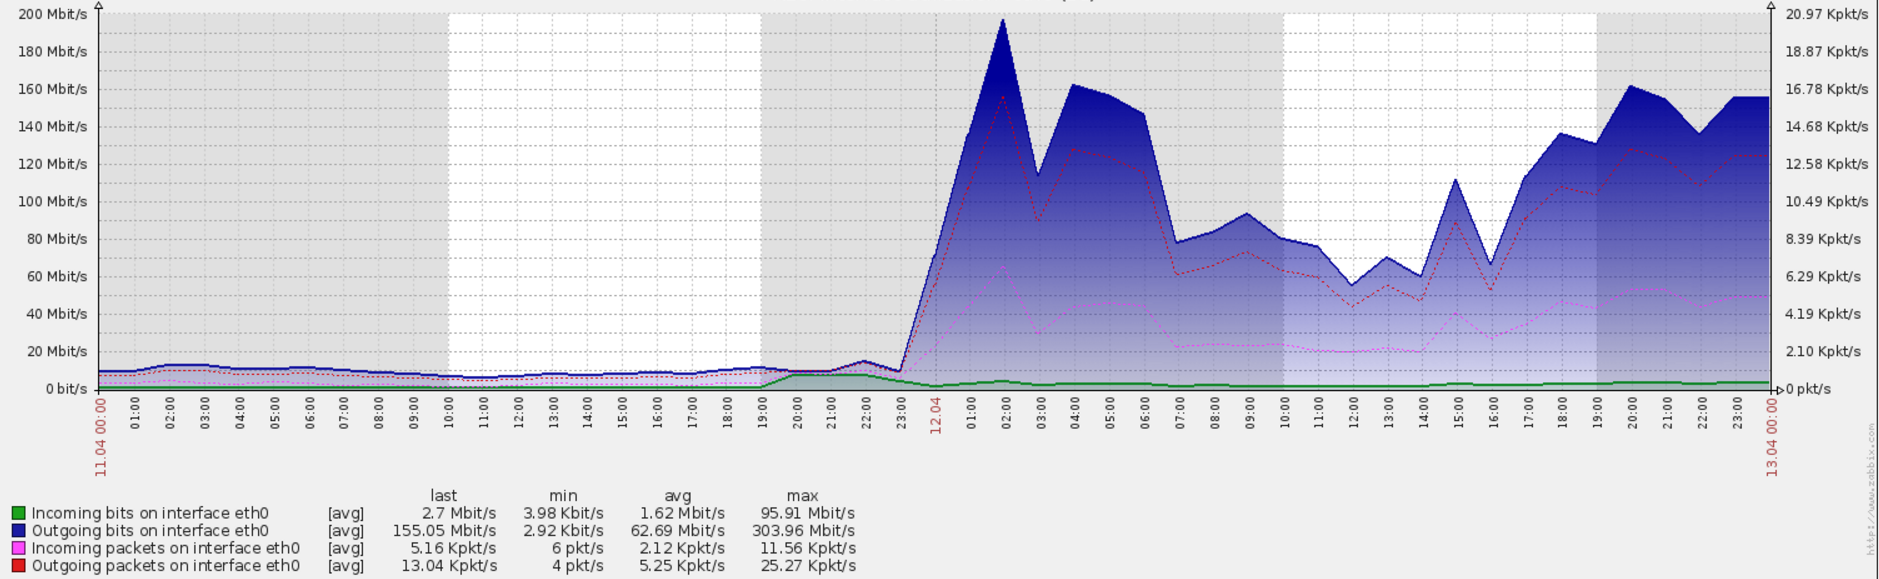
Task: Click the red '11.04 00:00' date marker
Action: pos(101,436)
